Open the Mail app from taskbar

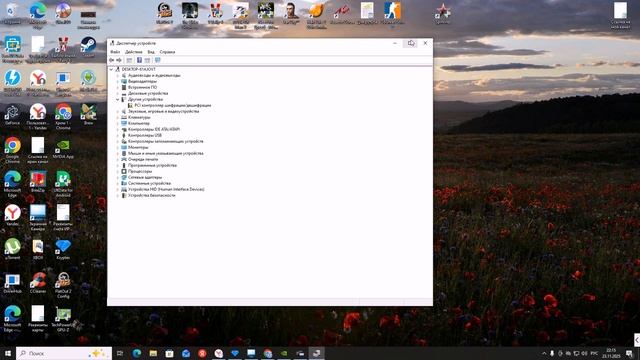186,353
